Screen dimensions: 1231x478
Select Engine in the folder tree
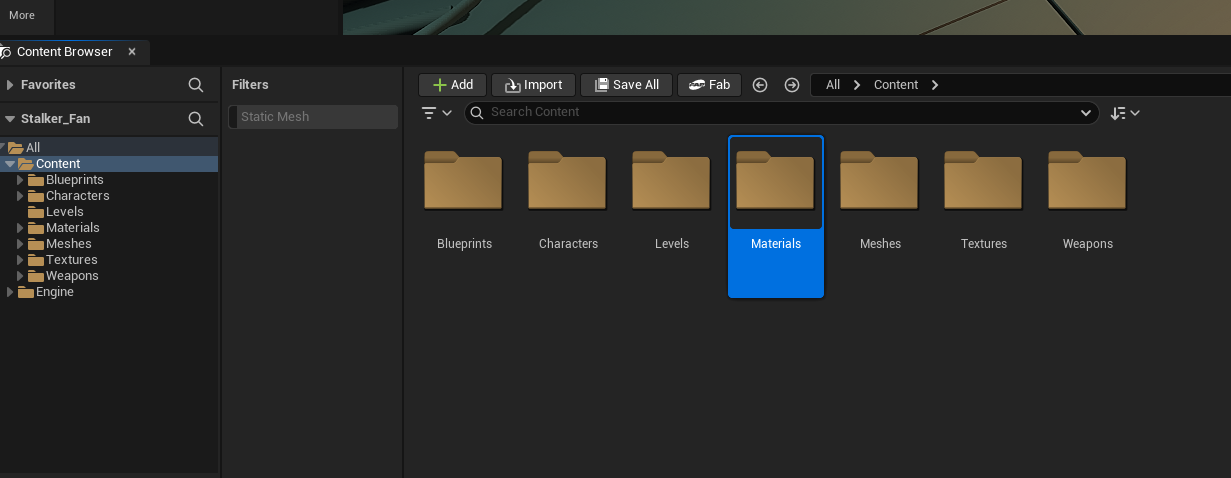tap(55, 292)
